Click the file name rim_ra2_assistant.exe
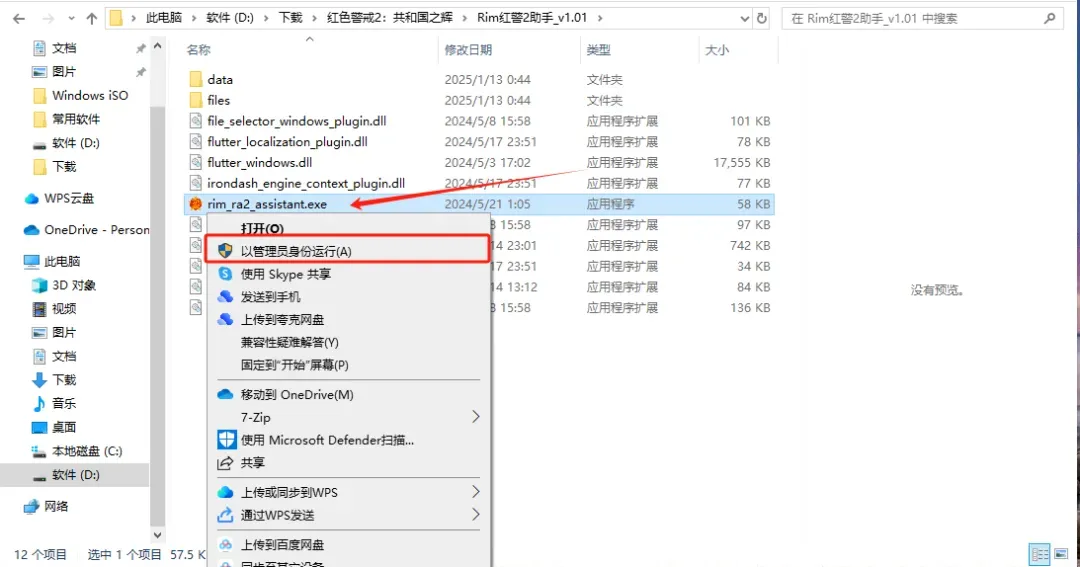 [267, 204]
